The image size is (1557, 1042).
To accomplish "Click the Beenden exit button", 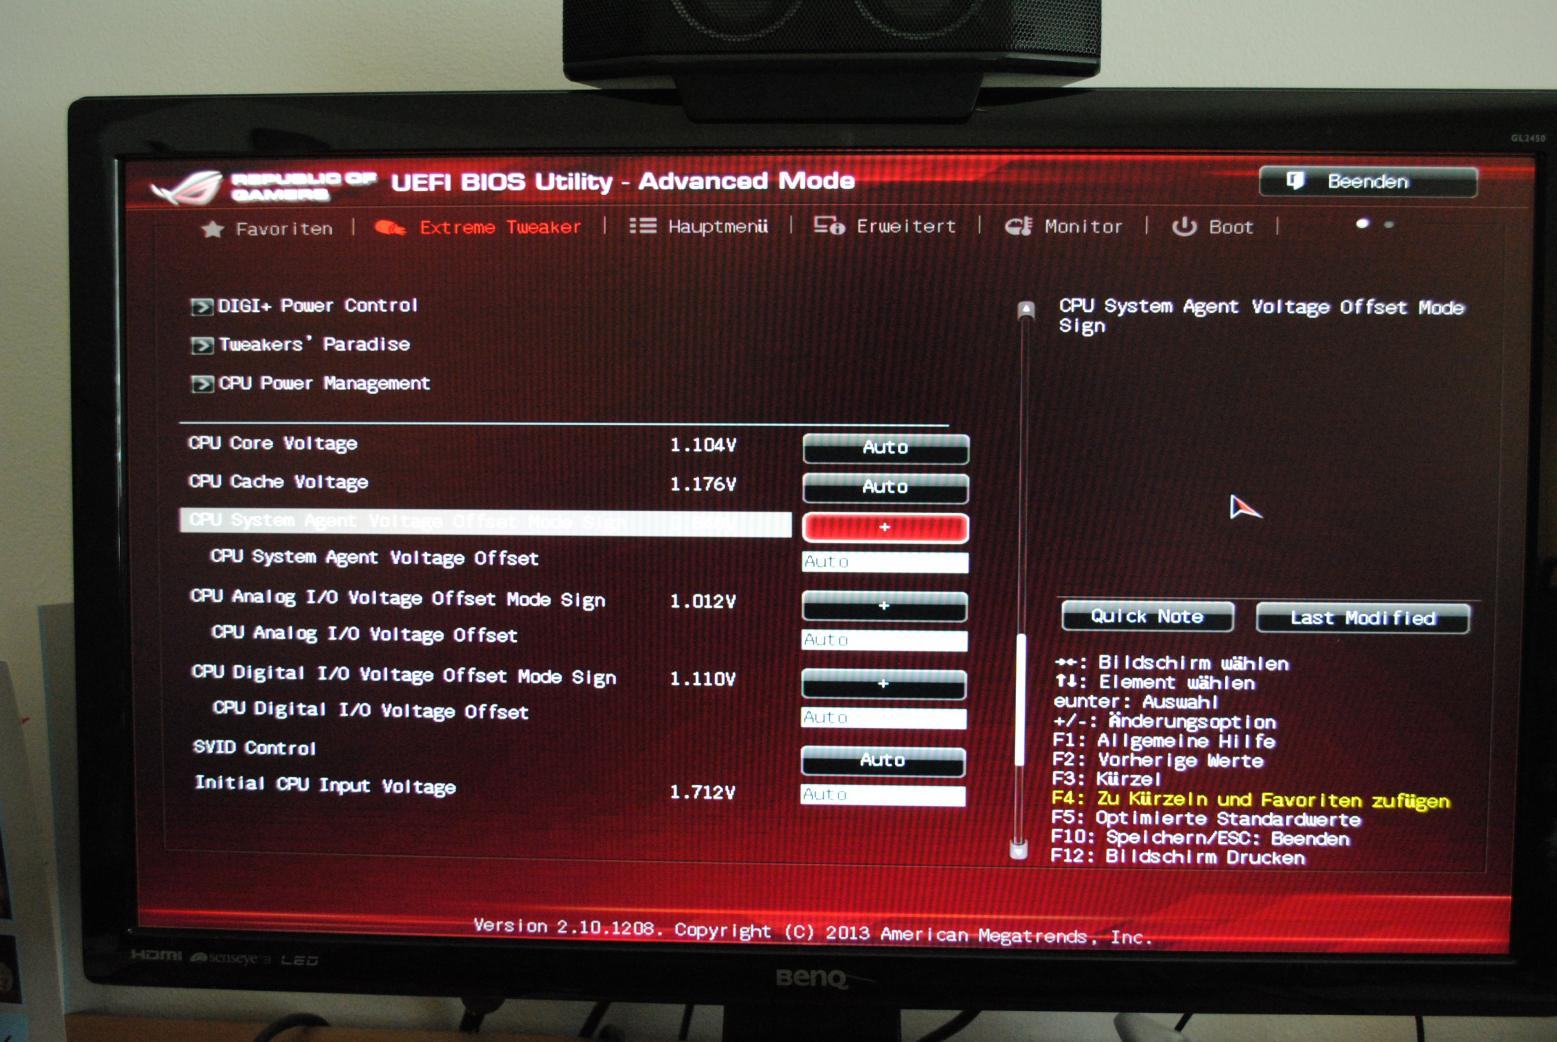I will tap(1368, 181).
